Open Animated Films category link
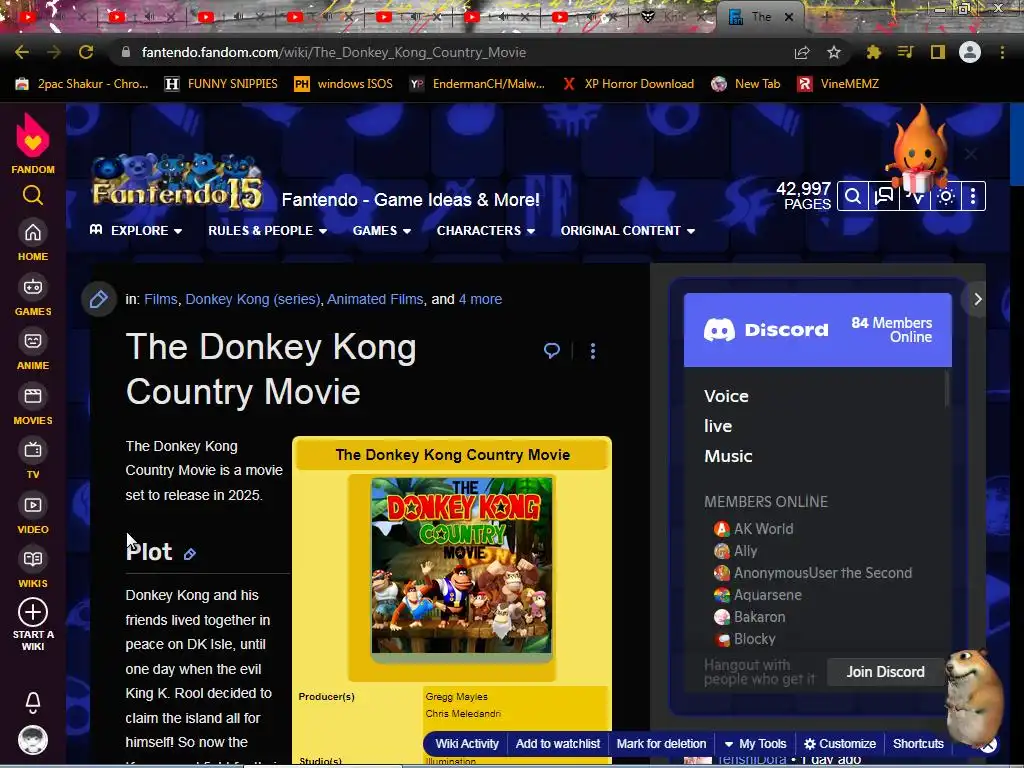1024x768 pixels. click(375, 299)
